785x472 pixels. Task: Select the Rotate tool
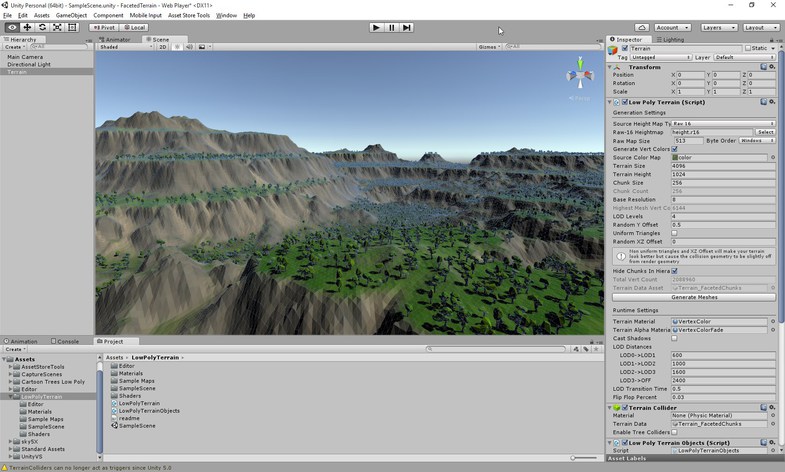[x=42, y=28]
